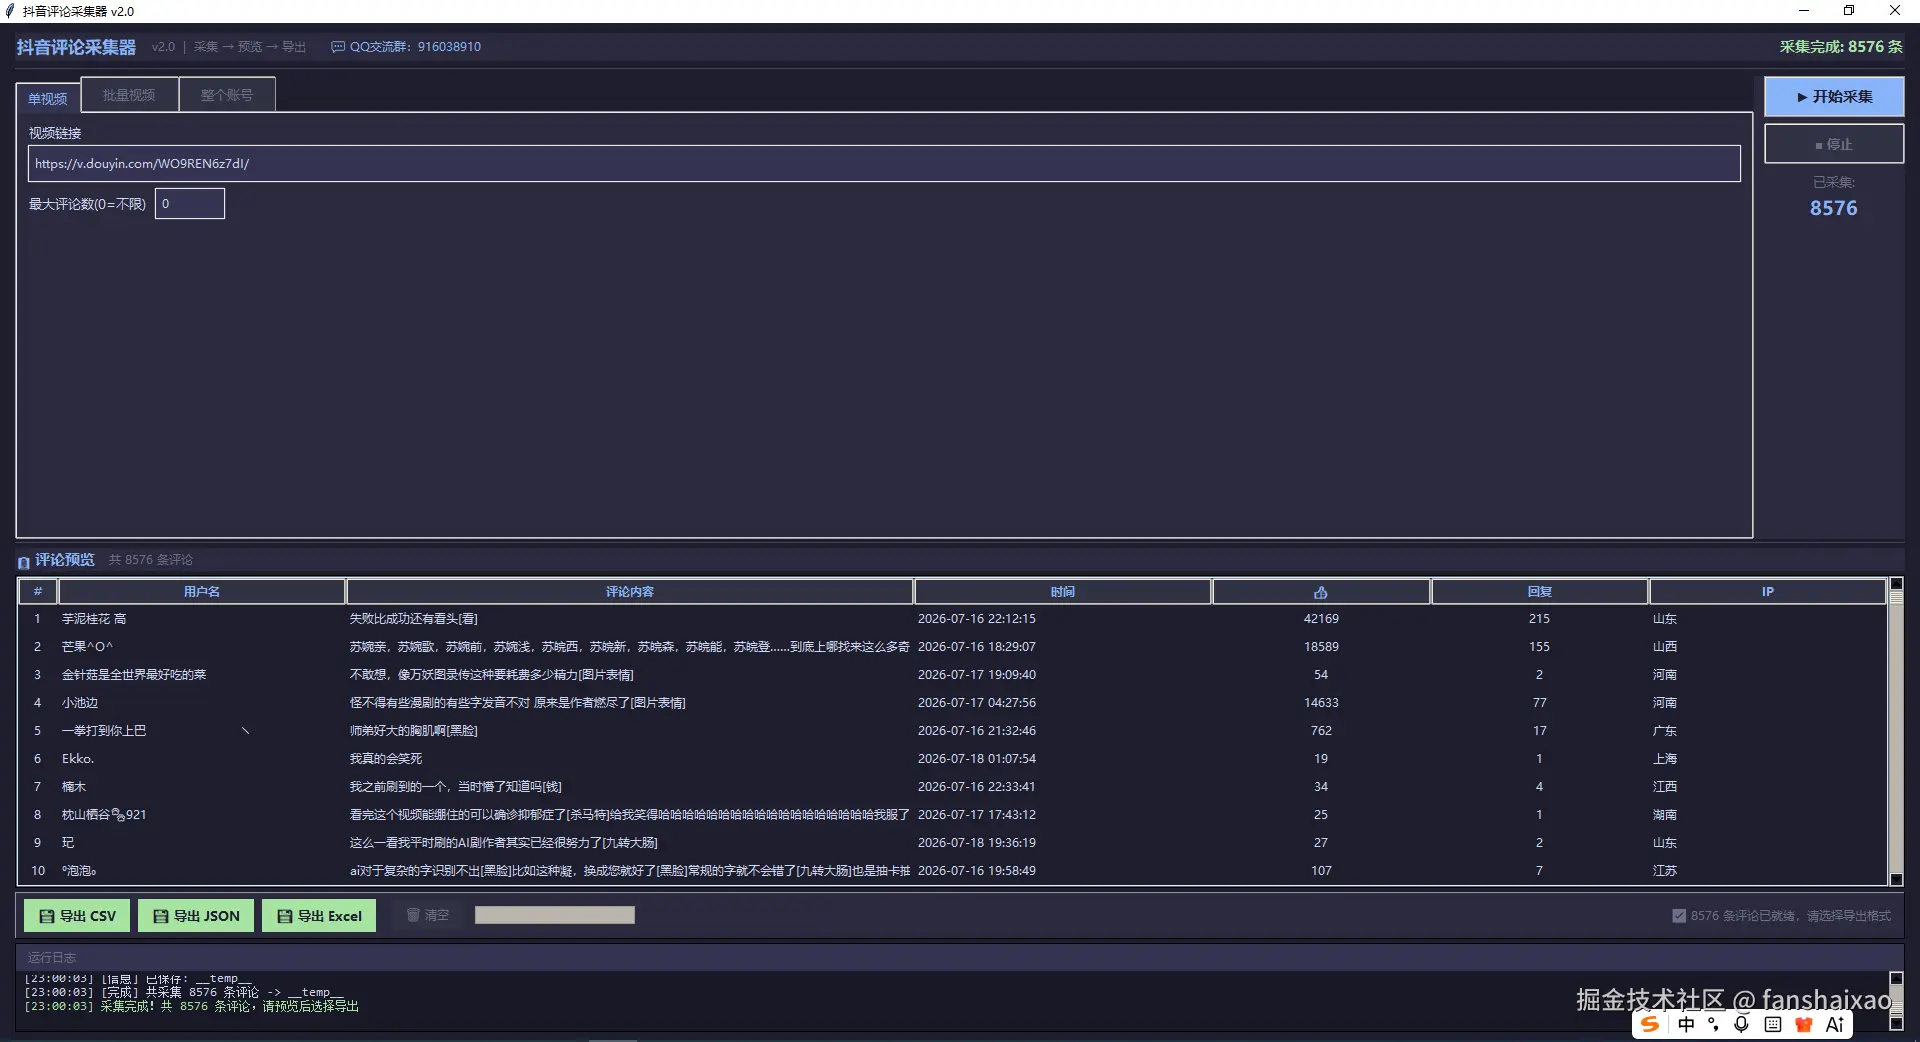Click the IP value 江苏
Image resolution: width=1920 pixels, height=1042 pixels.
click(x=1665, y=871)
